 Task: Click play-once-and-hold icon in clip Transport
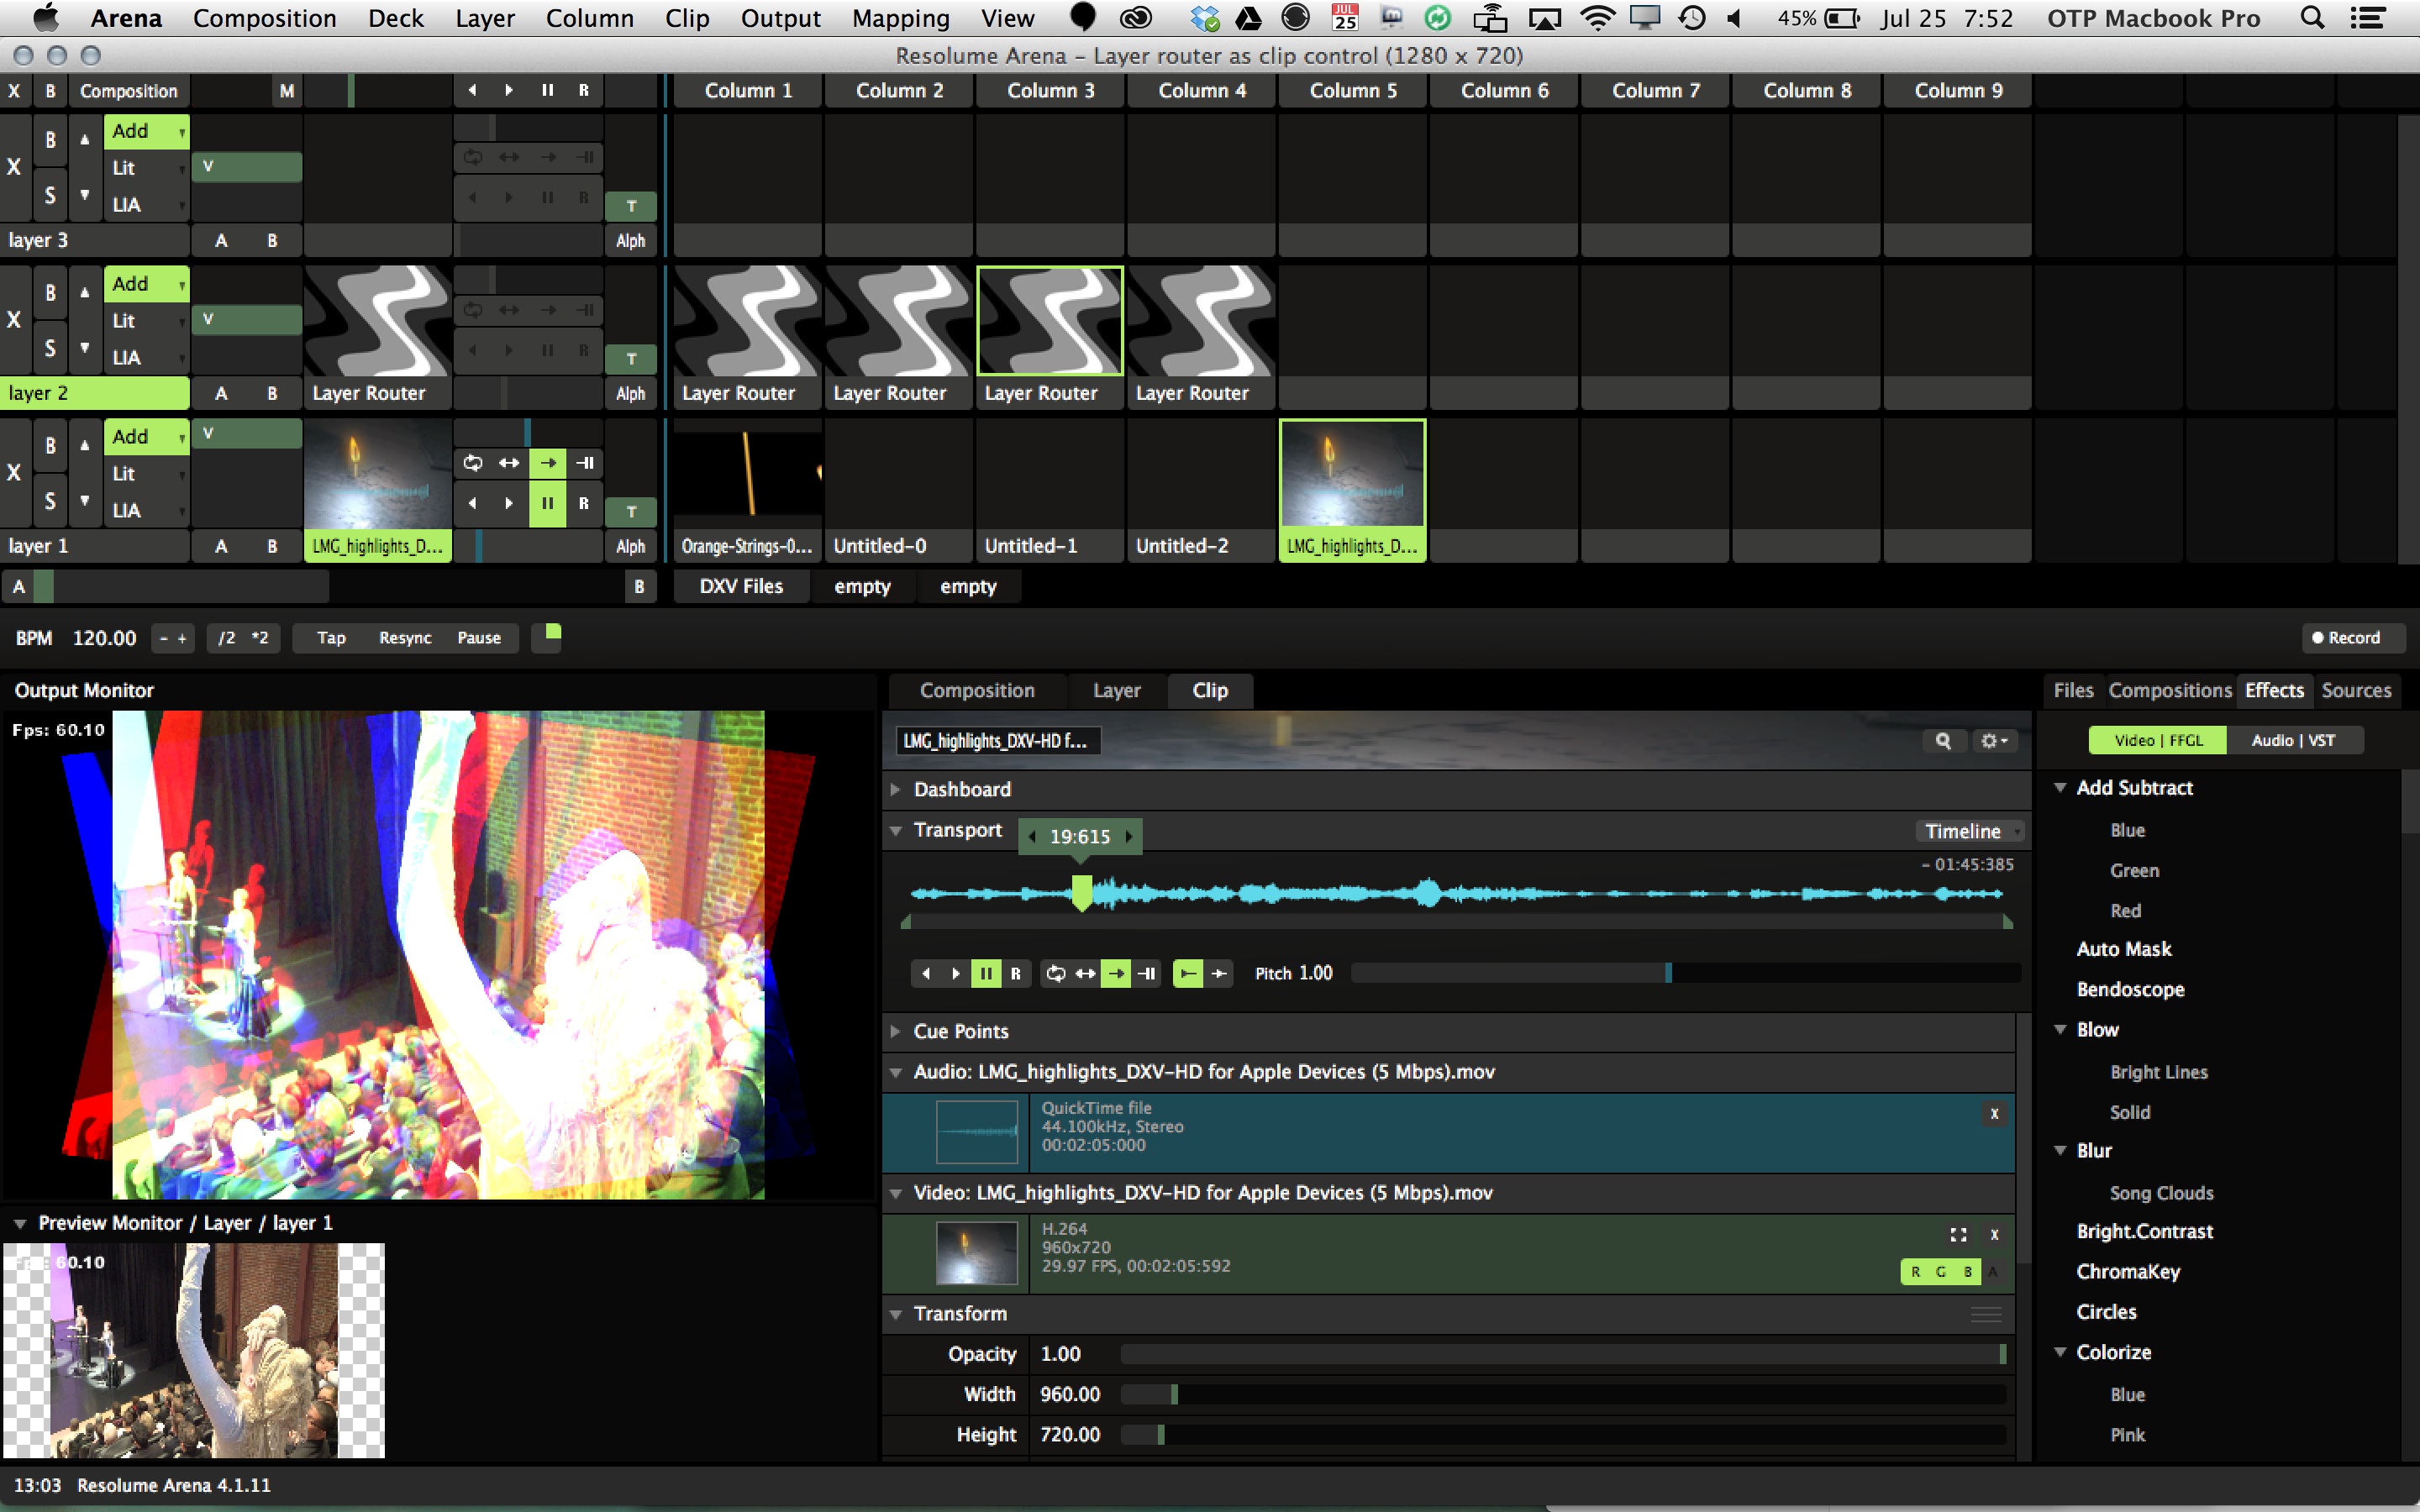pos(1147,973)
